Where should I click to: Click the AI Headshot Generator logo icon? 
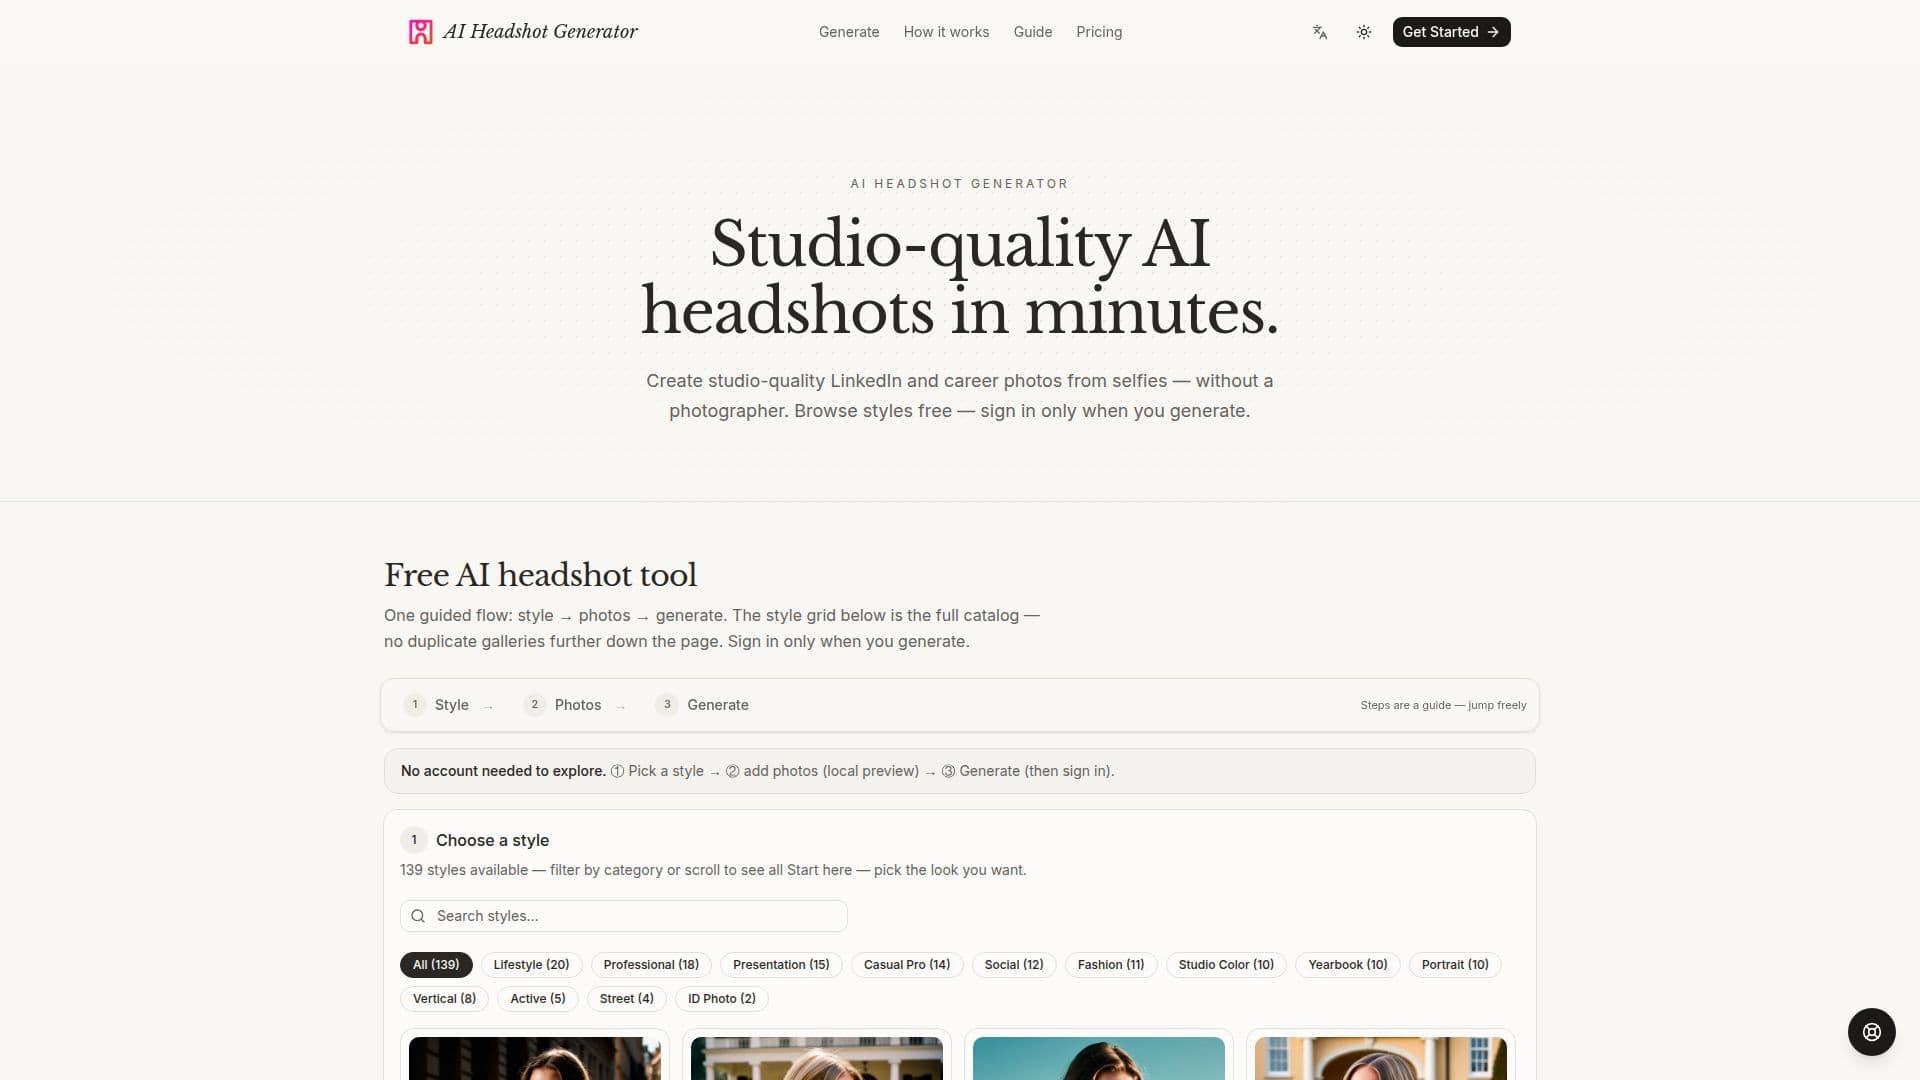pos(421,32)
